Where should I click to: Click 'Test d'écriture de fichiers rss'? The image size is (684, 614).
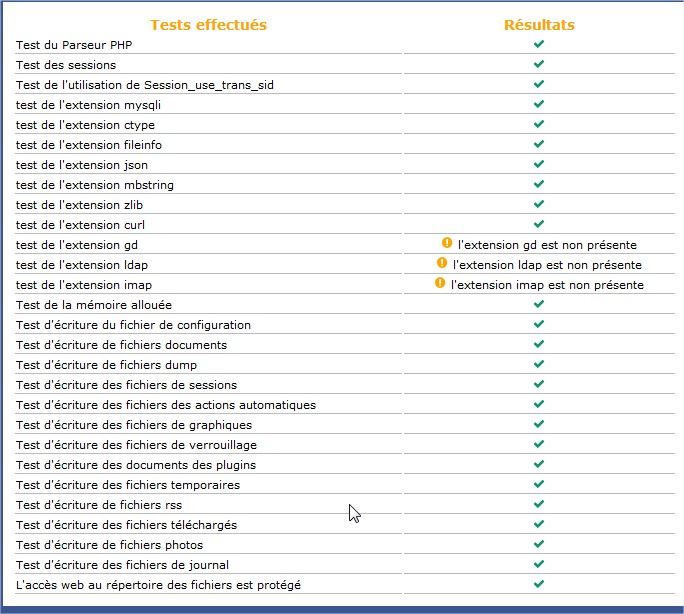click(x=99, y=505)
